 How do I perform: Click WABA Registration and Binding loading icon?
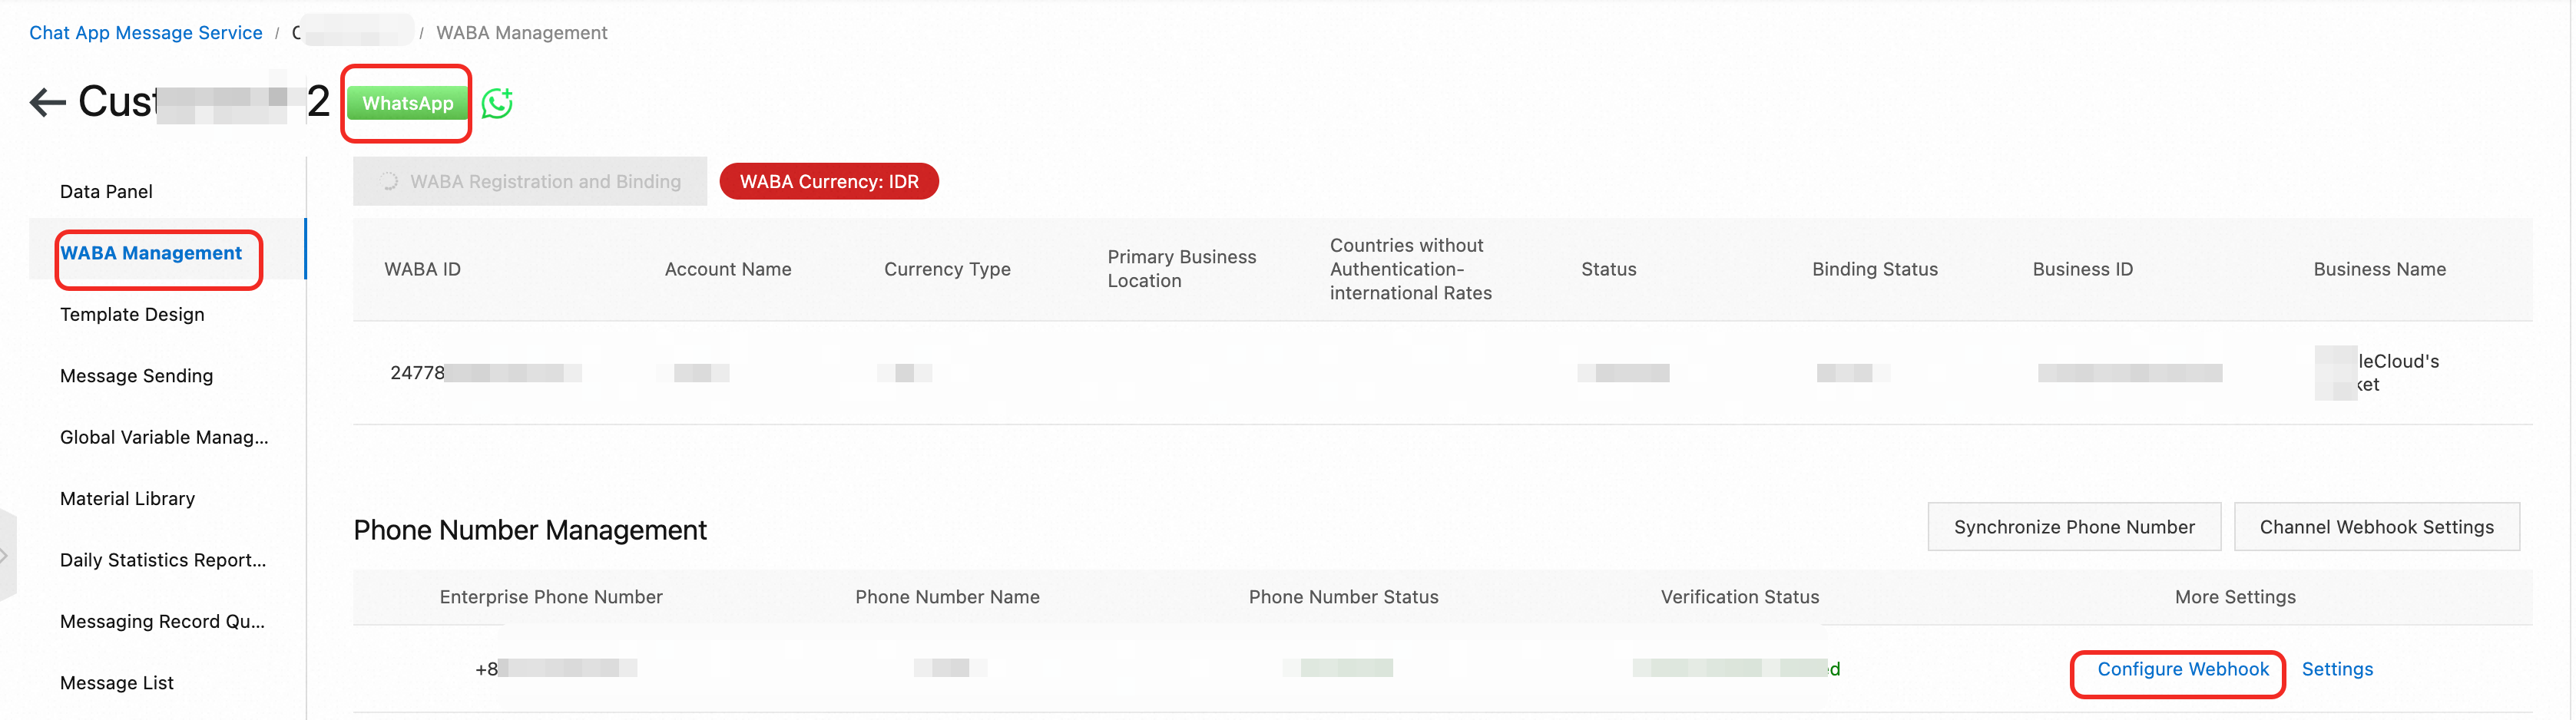click(389, 181)
